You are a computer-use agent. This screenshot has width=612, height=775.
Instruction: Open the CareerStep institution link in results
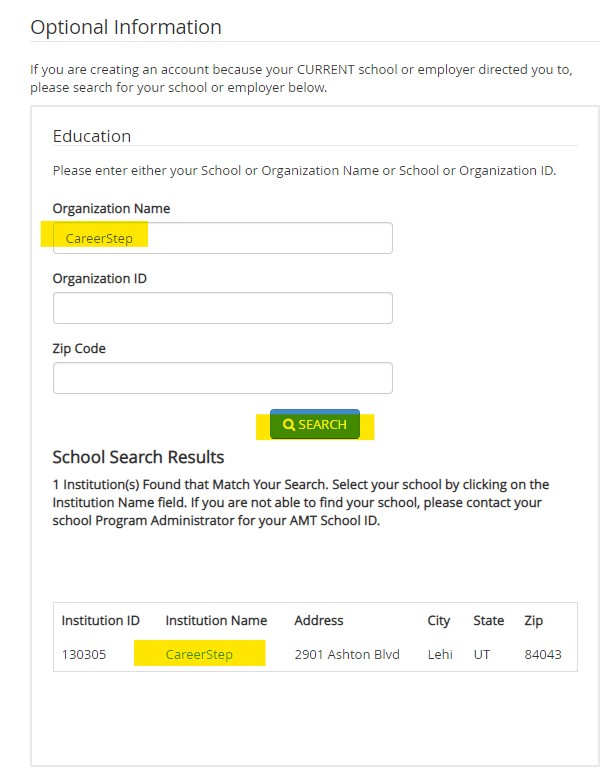(199, 654)
